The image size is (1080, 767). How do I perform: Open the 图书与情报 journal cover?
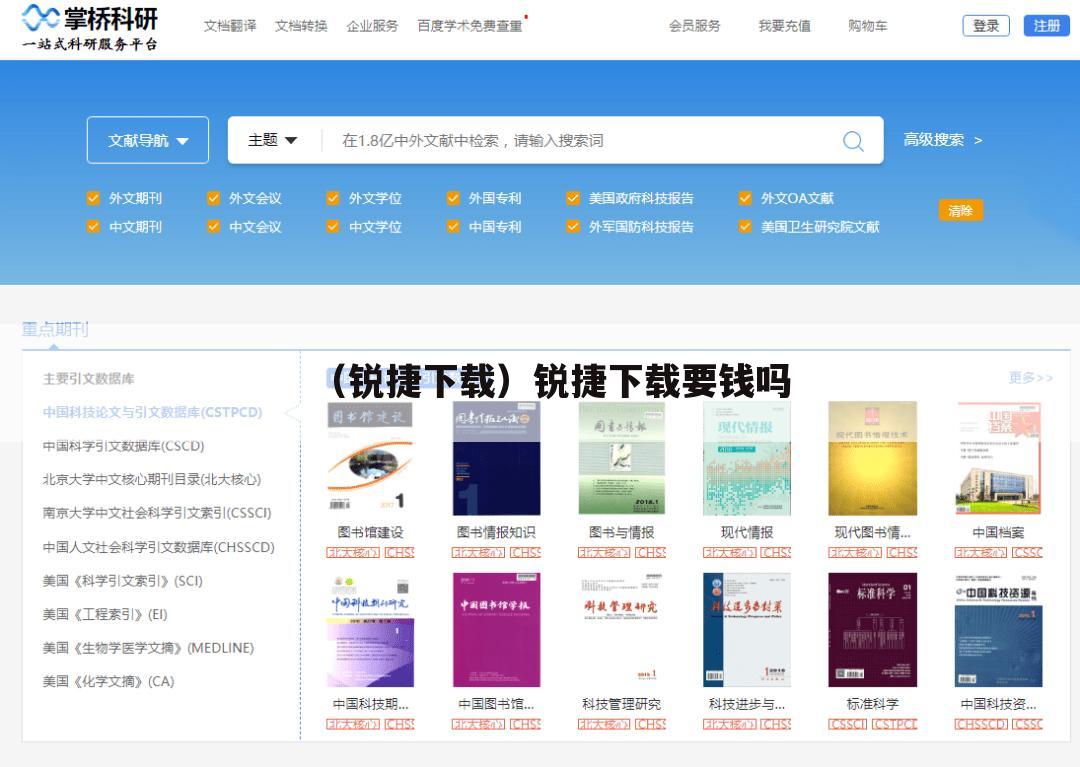(621, 459)
